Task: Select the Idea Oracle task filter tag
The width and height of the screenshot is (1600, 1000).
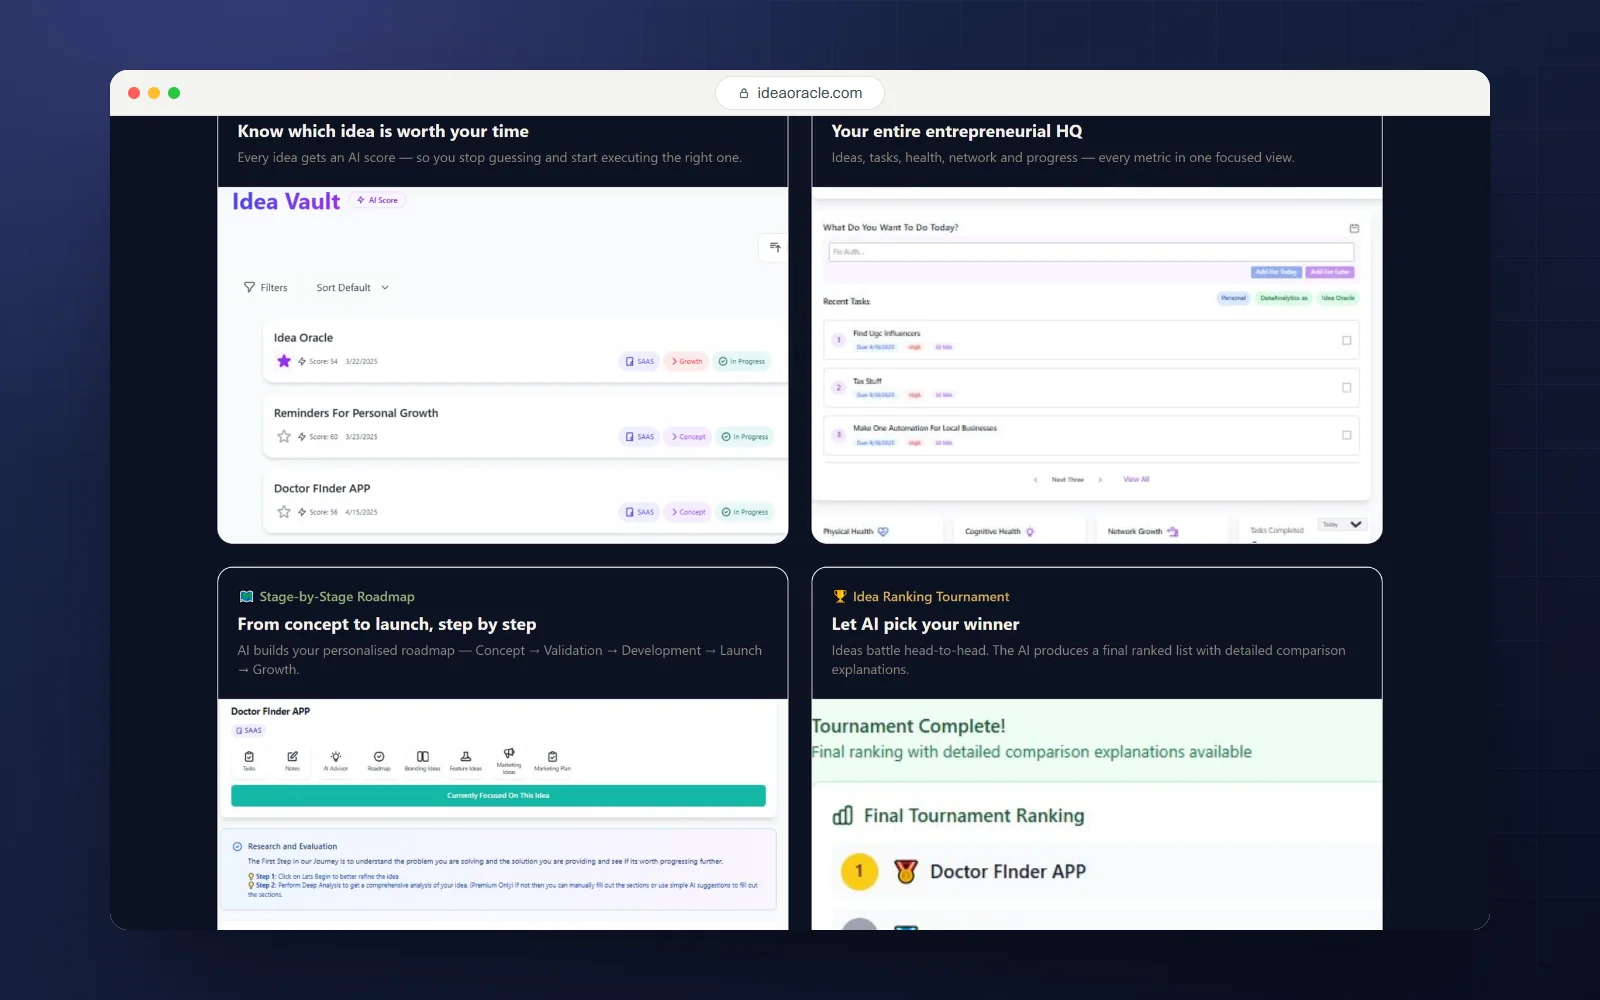Action: pyautogui.click(x=1338, y=298)
